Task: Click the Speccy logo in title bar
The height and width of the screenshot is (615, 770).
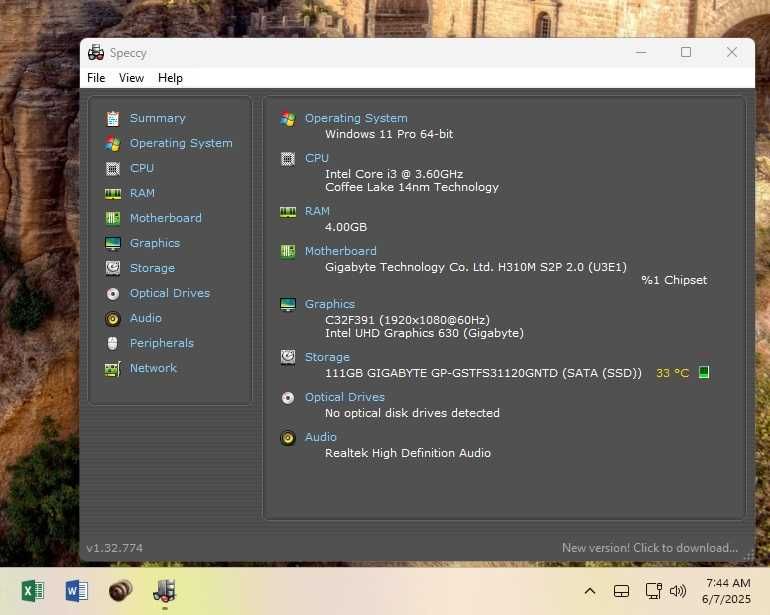Action: coord(96,53)
